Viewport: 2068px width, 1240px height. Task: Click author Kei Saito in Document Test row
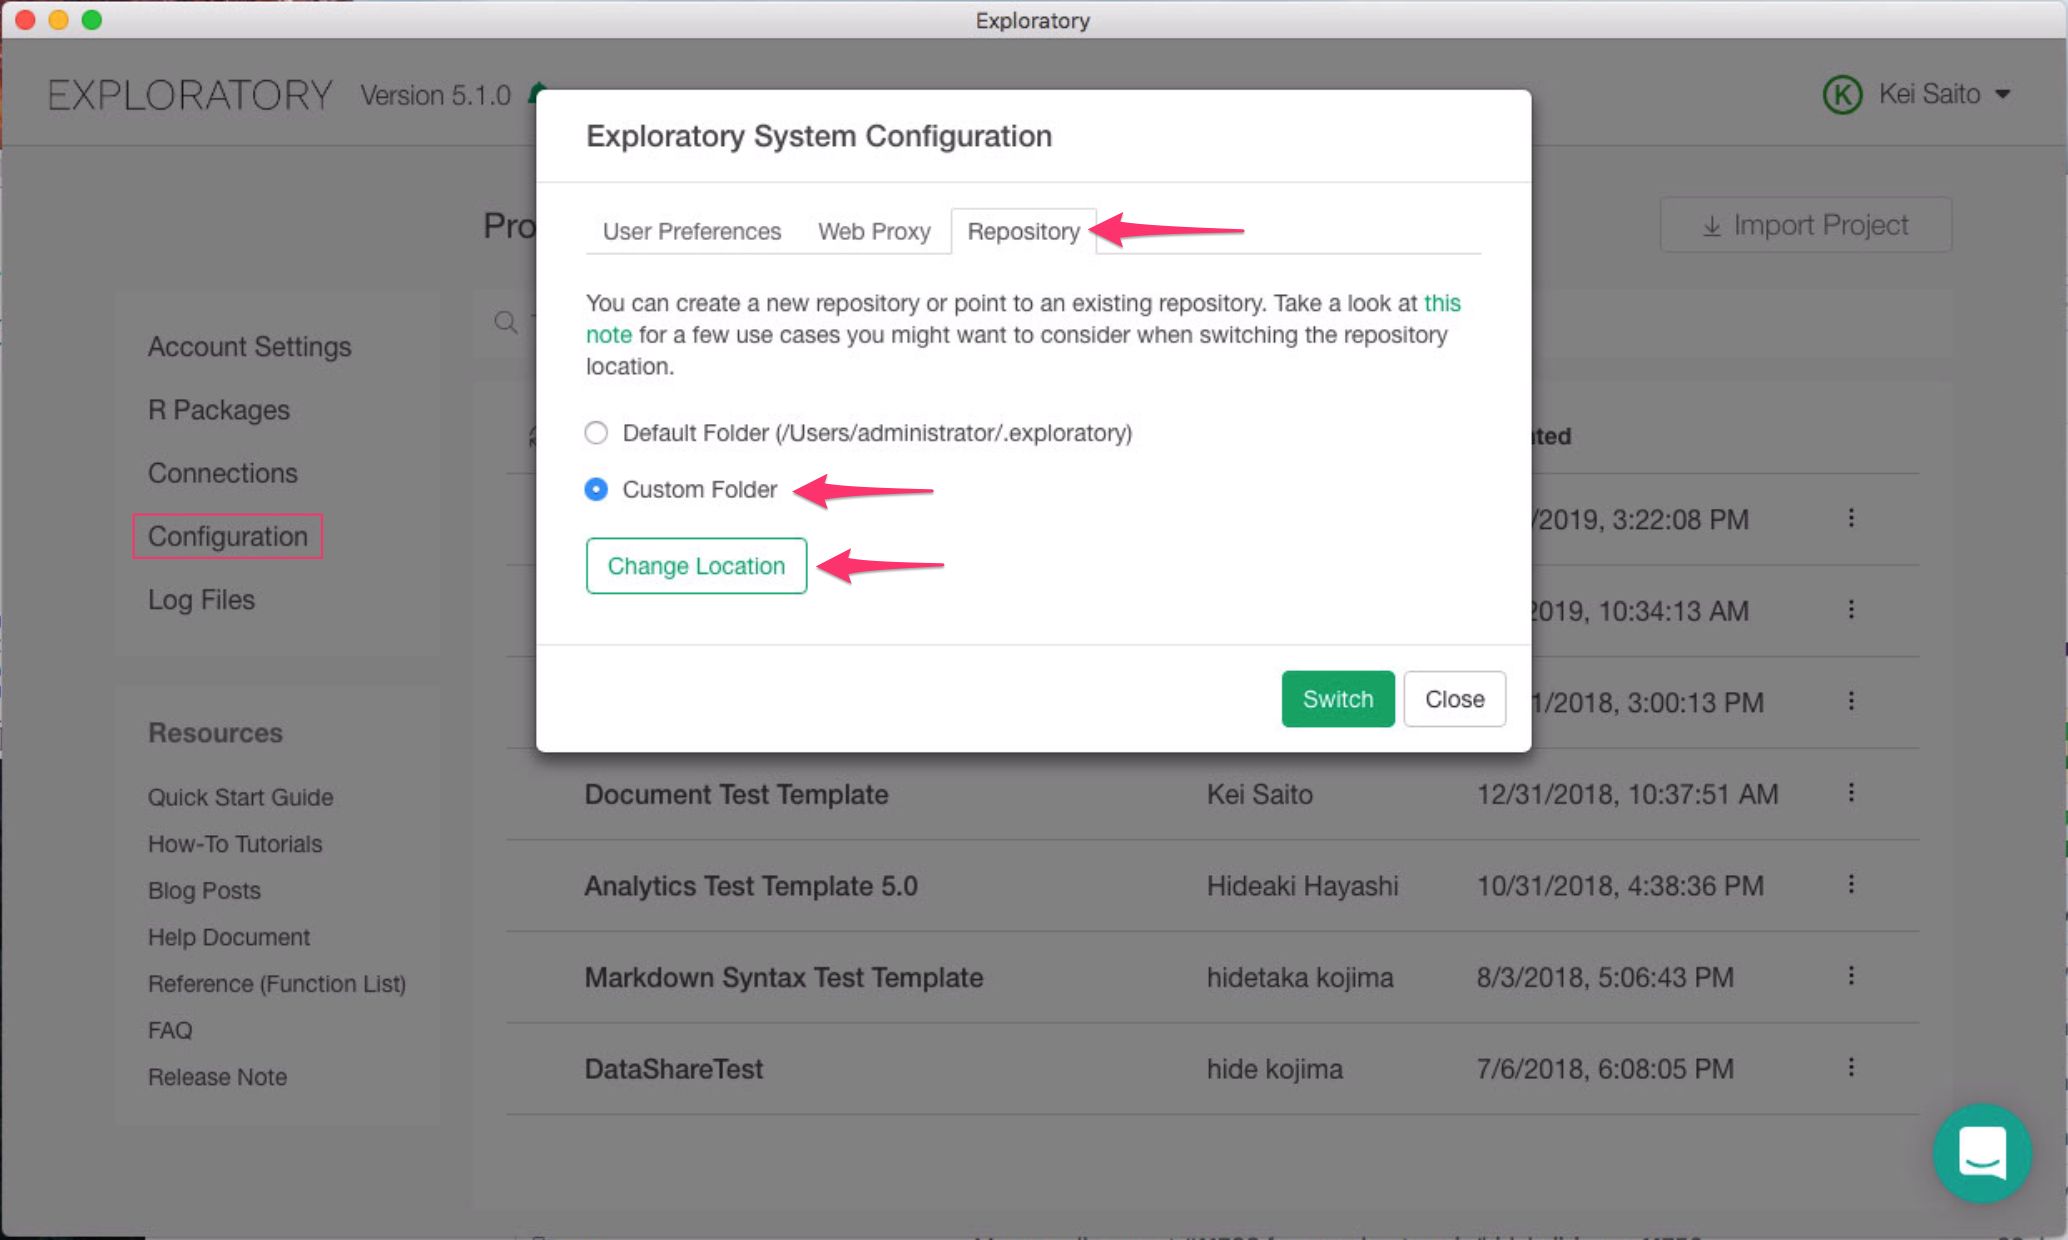1260,794
